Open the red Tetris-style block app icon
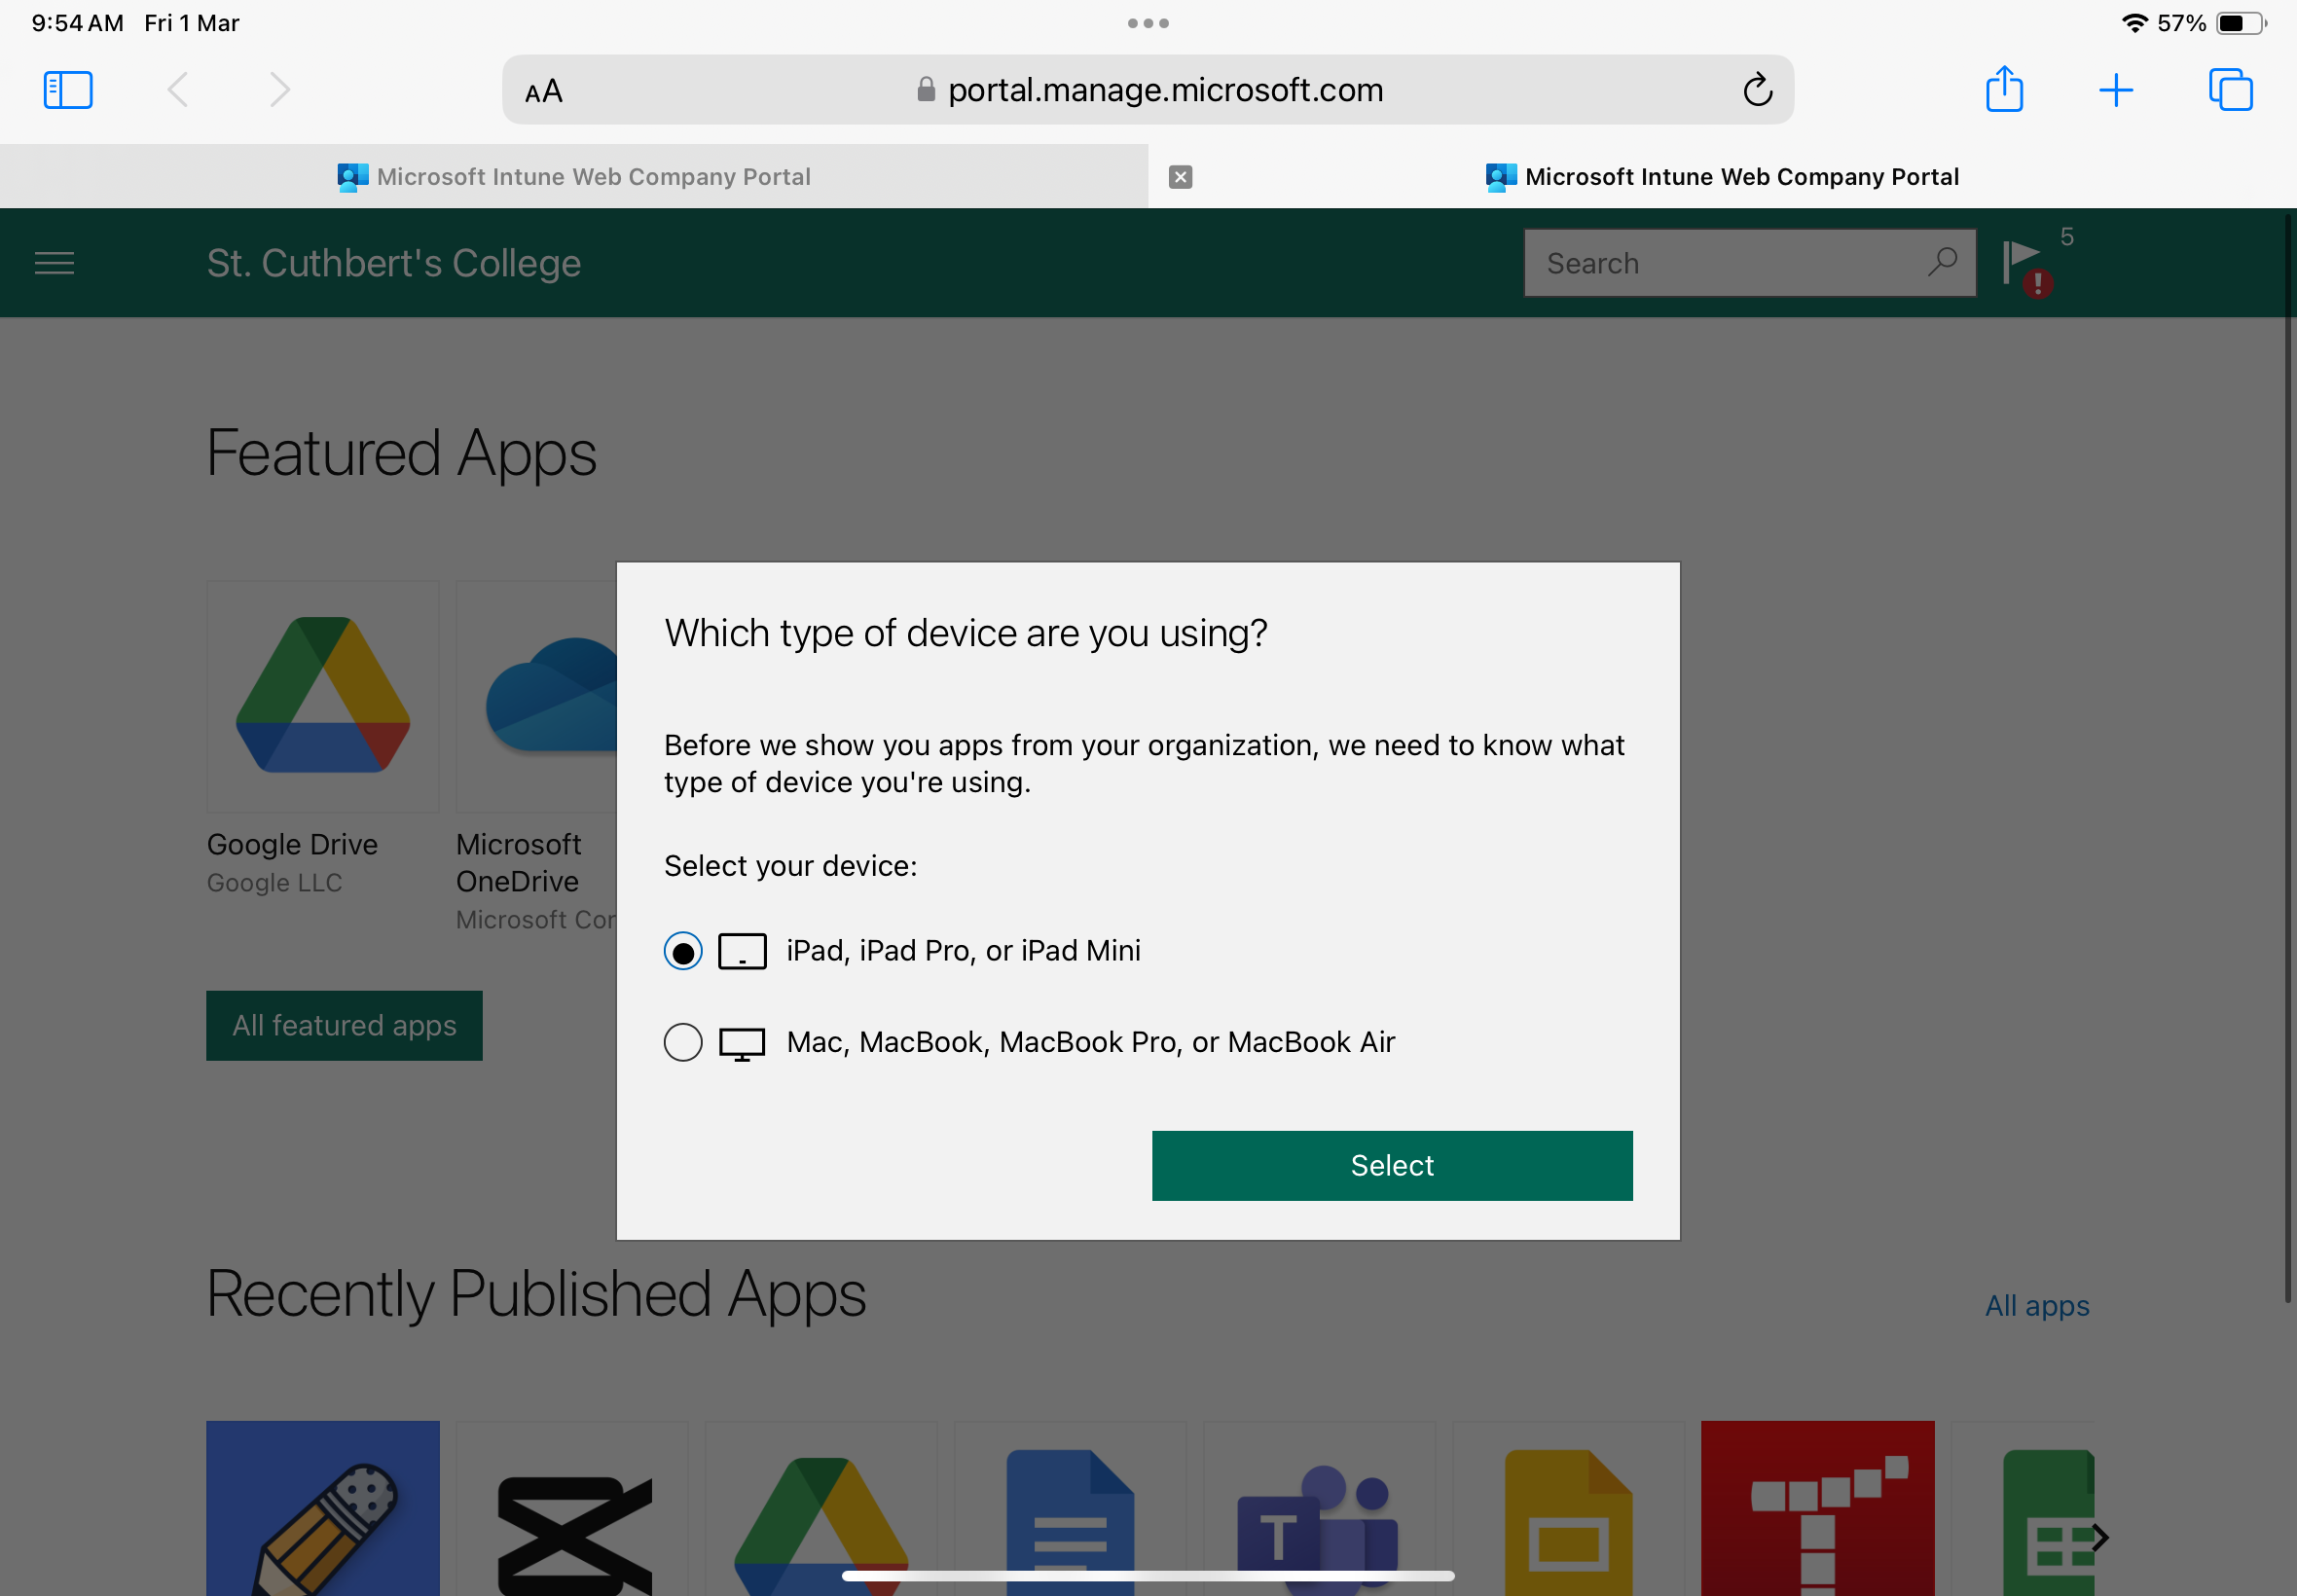The width and height of the screenshot is (2297, 1596). (1818, 1509)
